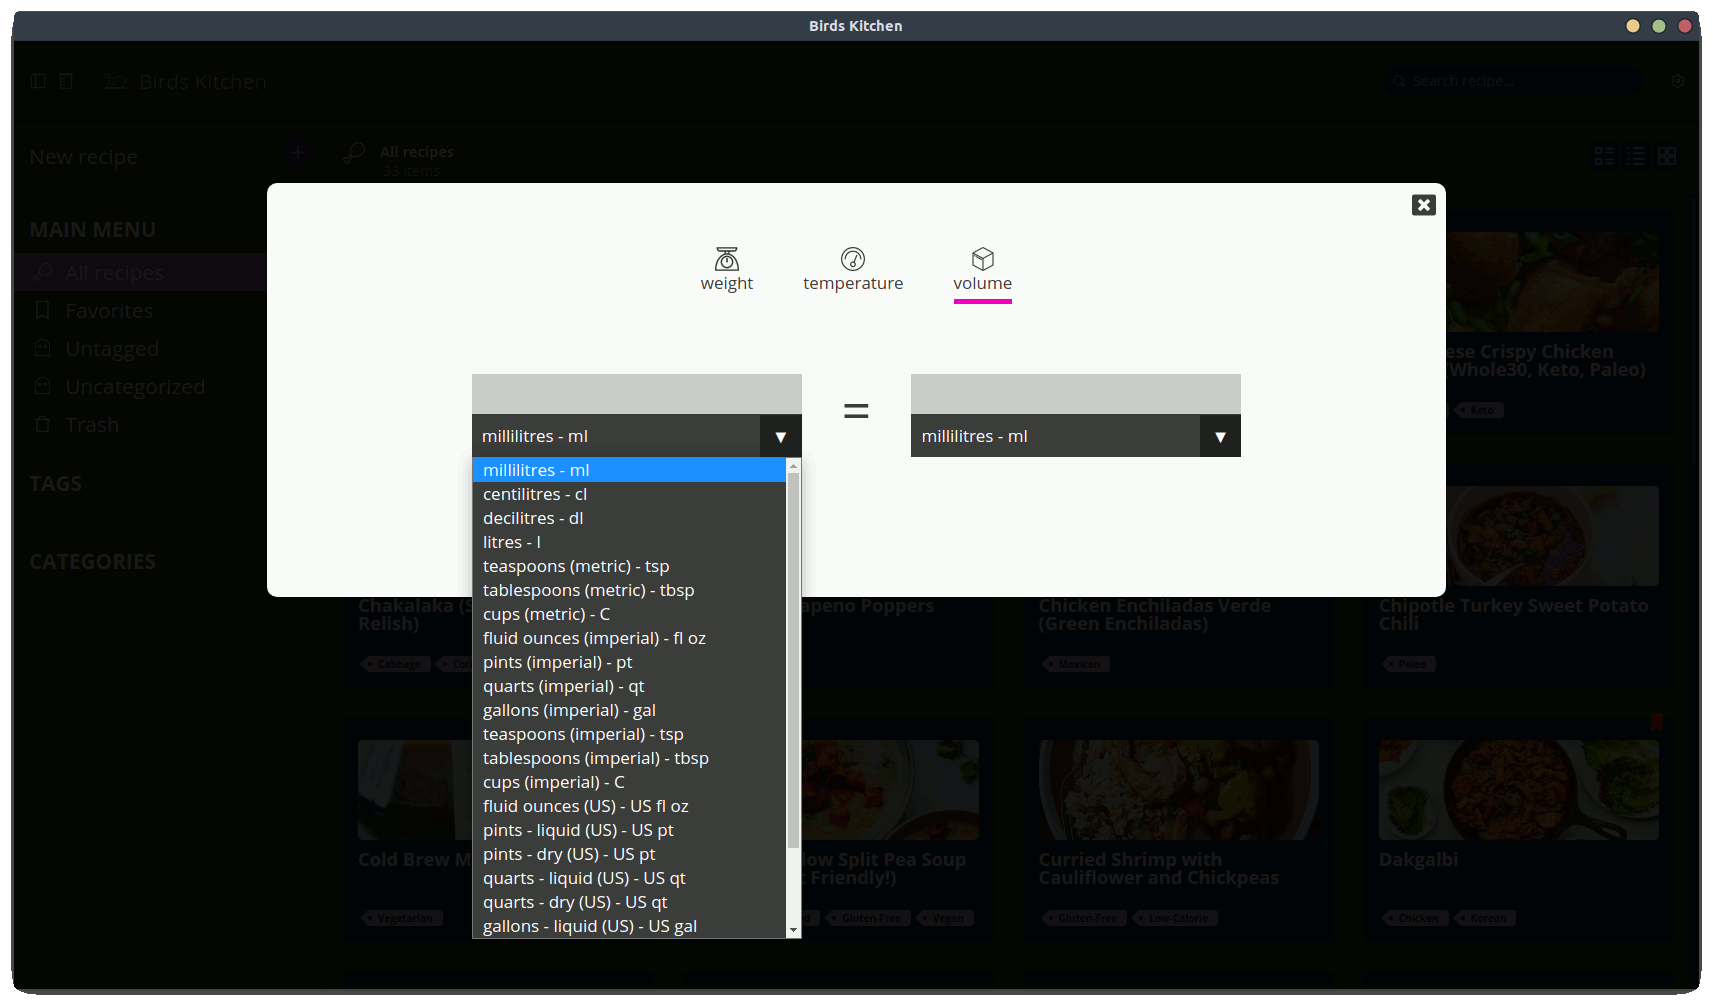This screenshot has width=1713, height=1006.
Task: Switch to the weight converter tab
Action: pyautogui.click(x=727, y=270)
